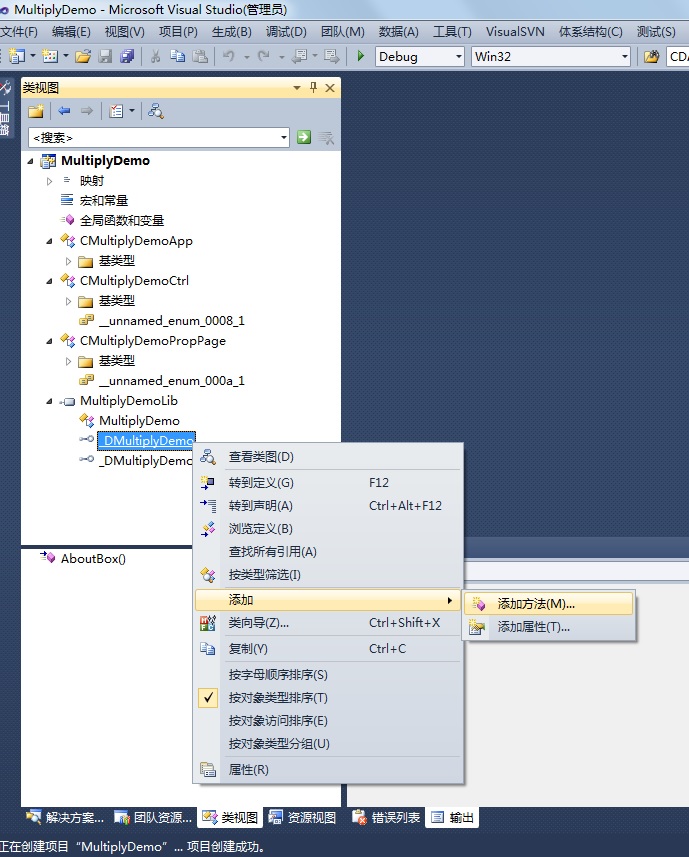Select __unnamed_enum_0008_1 tree item
This screenshot has height=857, width=689.
172,321
